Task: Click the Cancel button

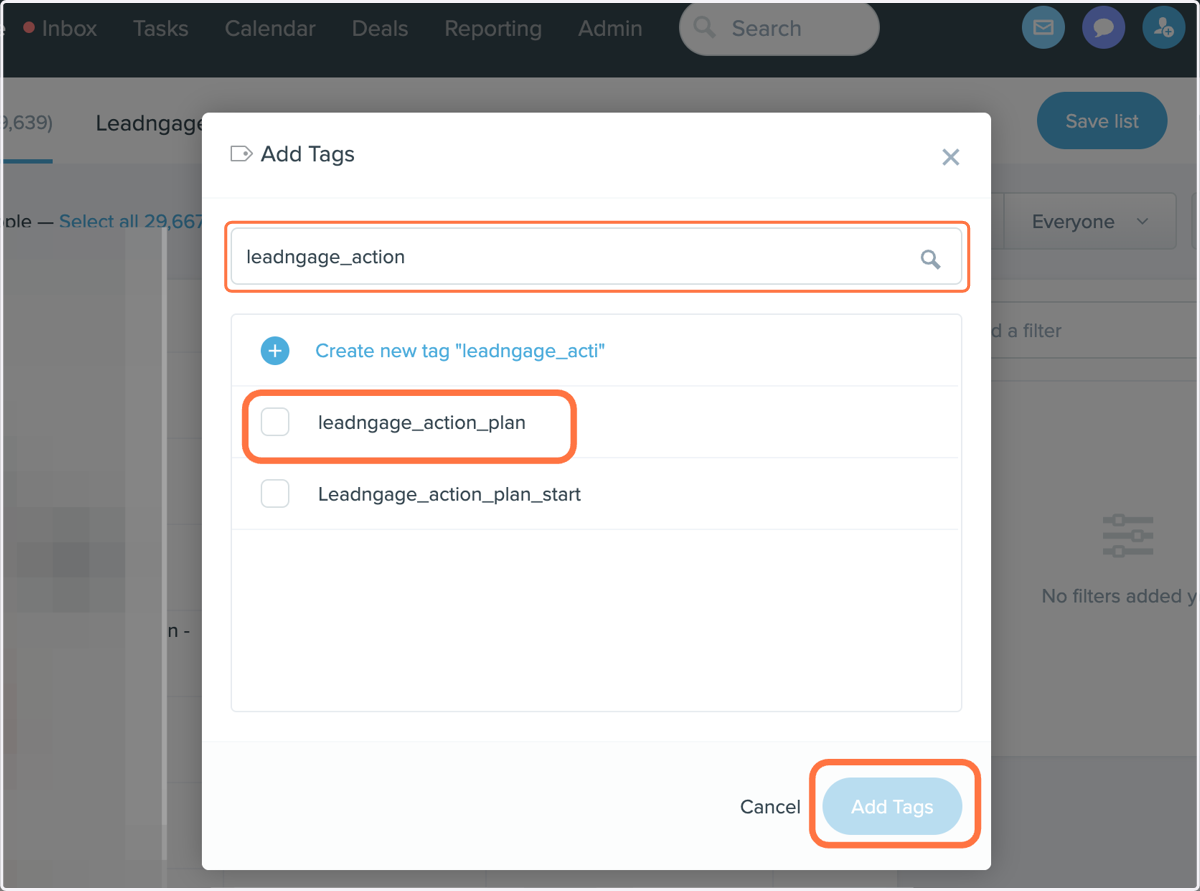Action: pyautogui.click(x=770, y=807)
